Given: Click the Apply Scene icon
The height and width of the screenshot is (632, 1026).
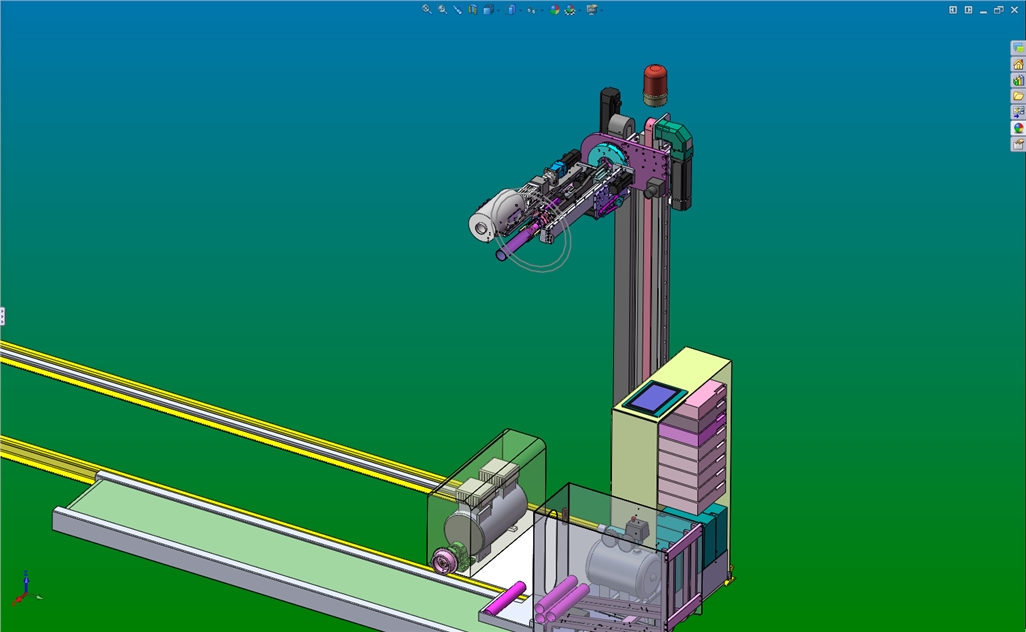Looking at the screenshot, I should (x=570, y=10).
